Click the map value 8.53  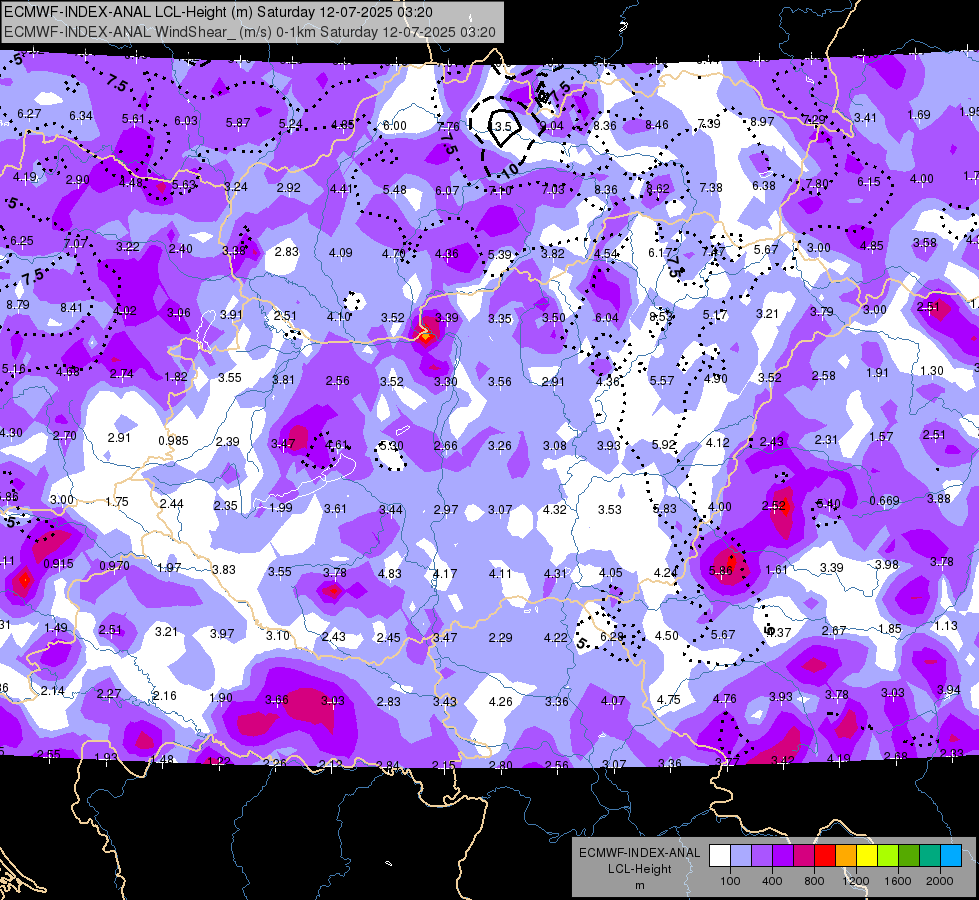661,316
